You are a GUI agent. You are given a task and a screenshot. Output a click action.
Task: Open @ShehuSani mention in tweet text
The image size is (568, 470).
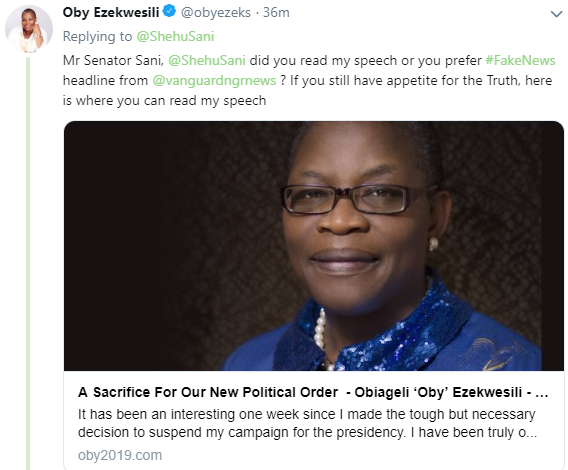[207, 61]
